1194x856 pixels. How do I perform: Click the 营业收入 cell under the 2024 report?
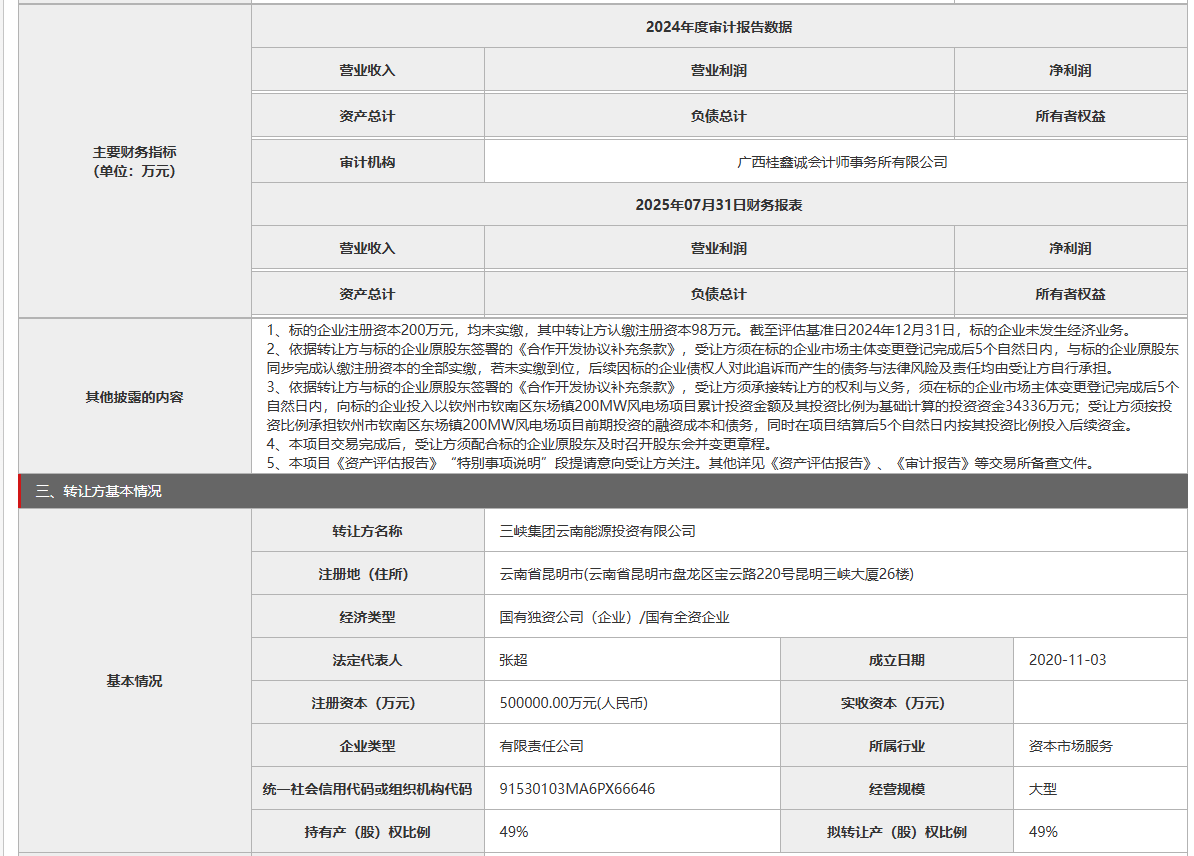tap(368, 70)
